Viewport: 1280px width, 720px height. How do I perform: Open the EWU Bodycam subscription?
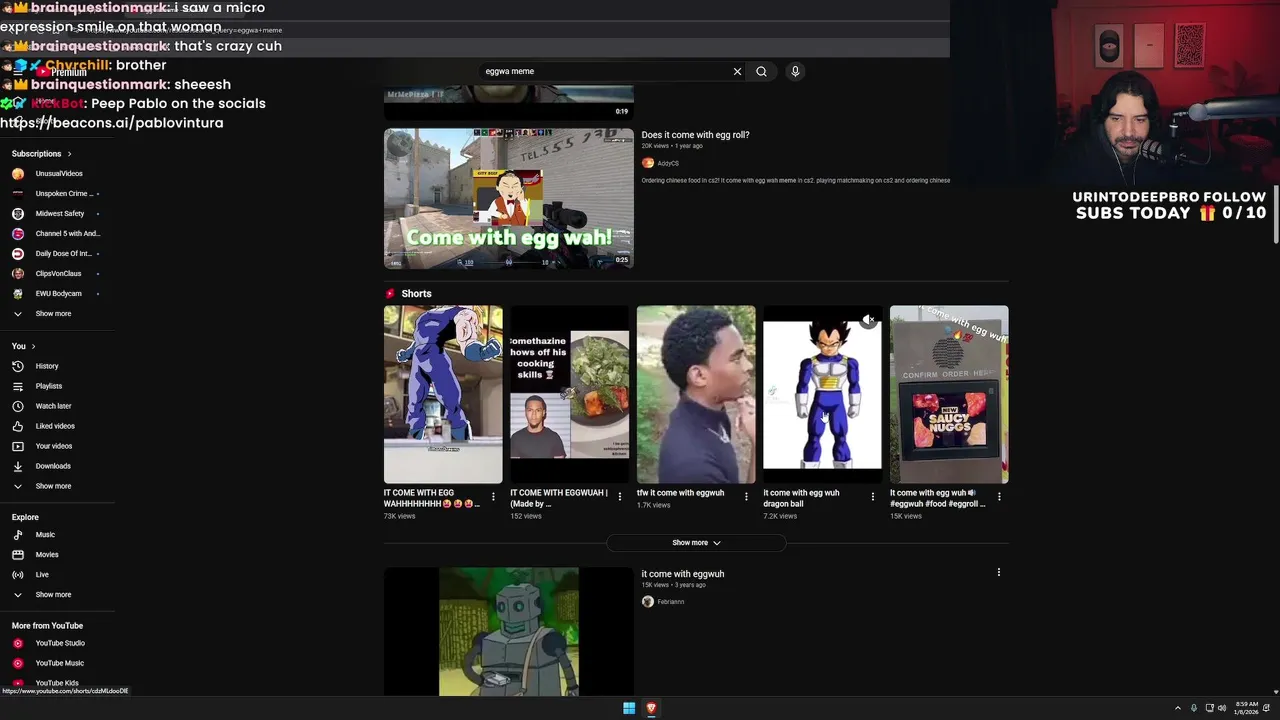[x=56, y=294]
